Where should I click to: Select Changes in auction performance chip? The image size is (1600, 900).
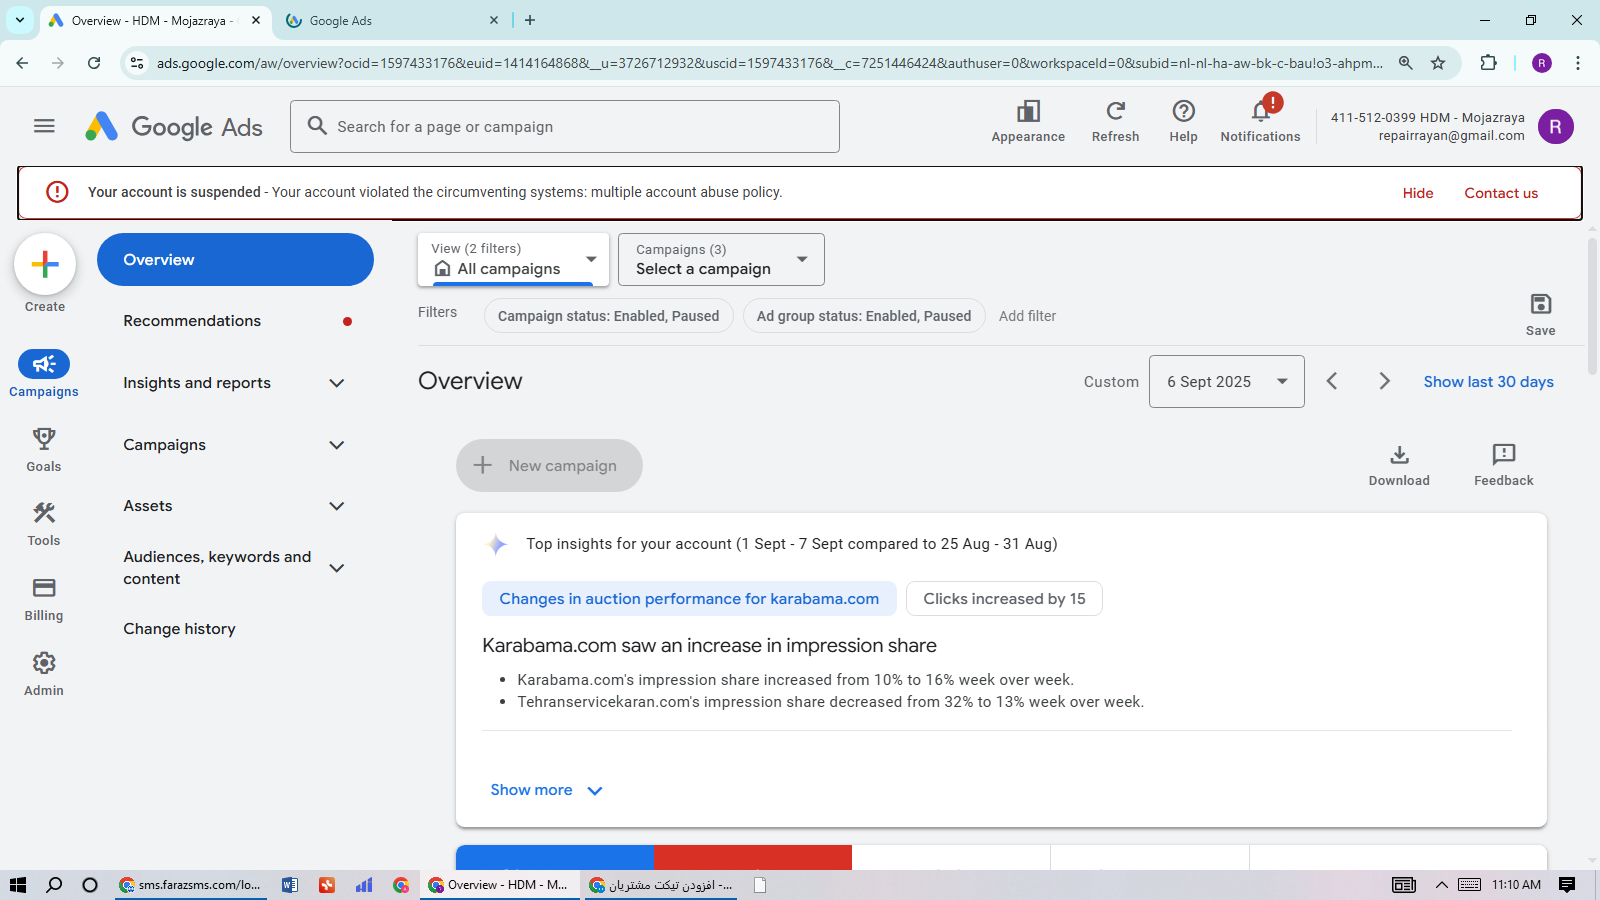(689, 599)
